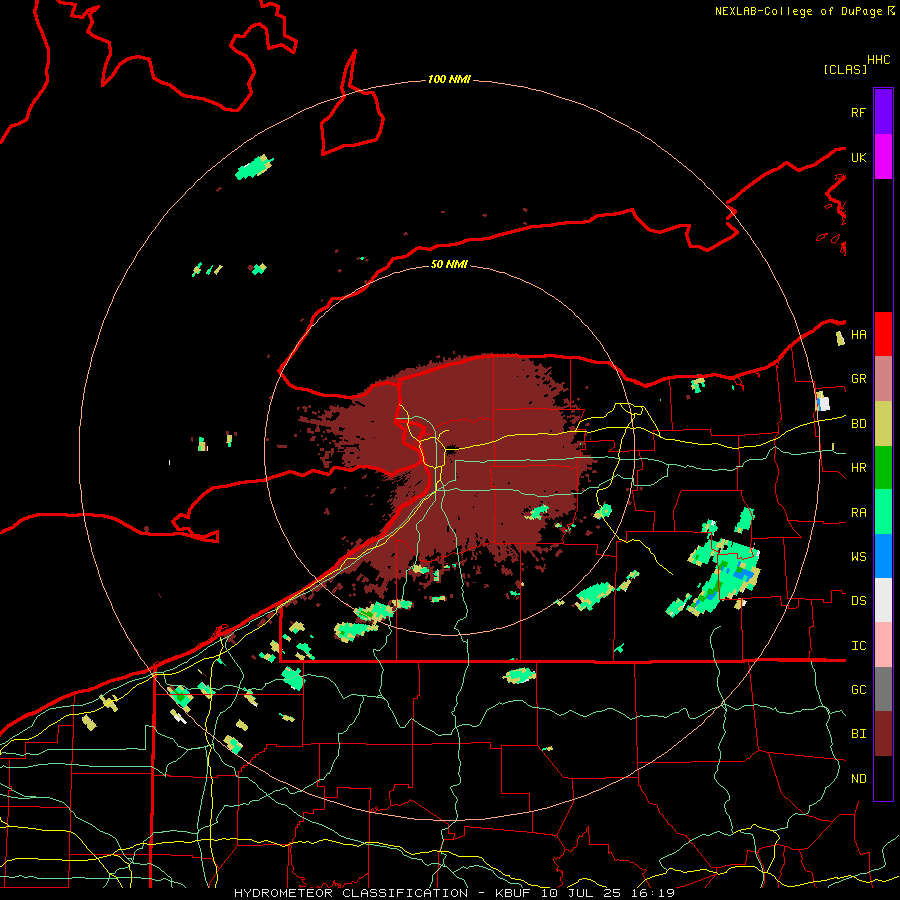Image resolution: width=900 pixels, height=900 pixels.
Task: Click the BI brown legend swatch
Action: click(883, 734)
